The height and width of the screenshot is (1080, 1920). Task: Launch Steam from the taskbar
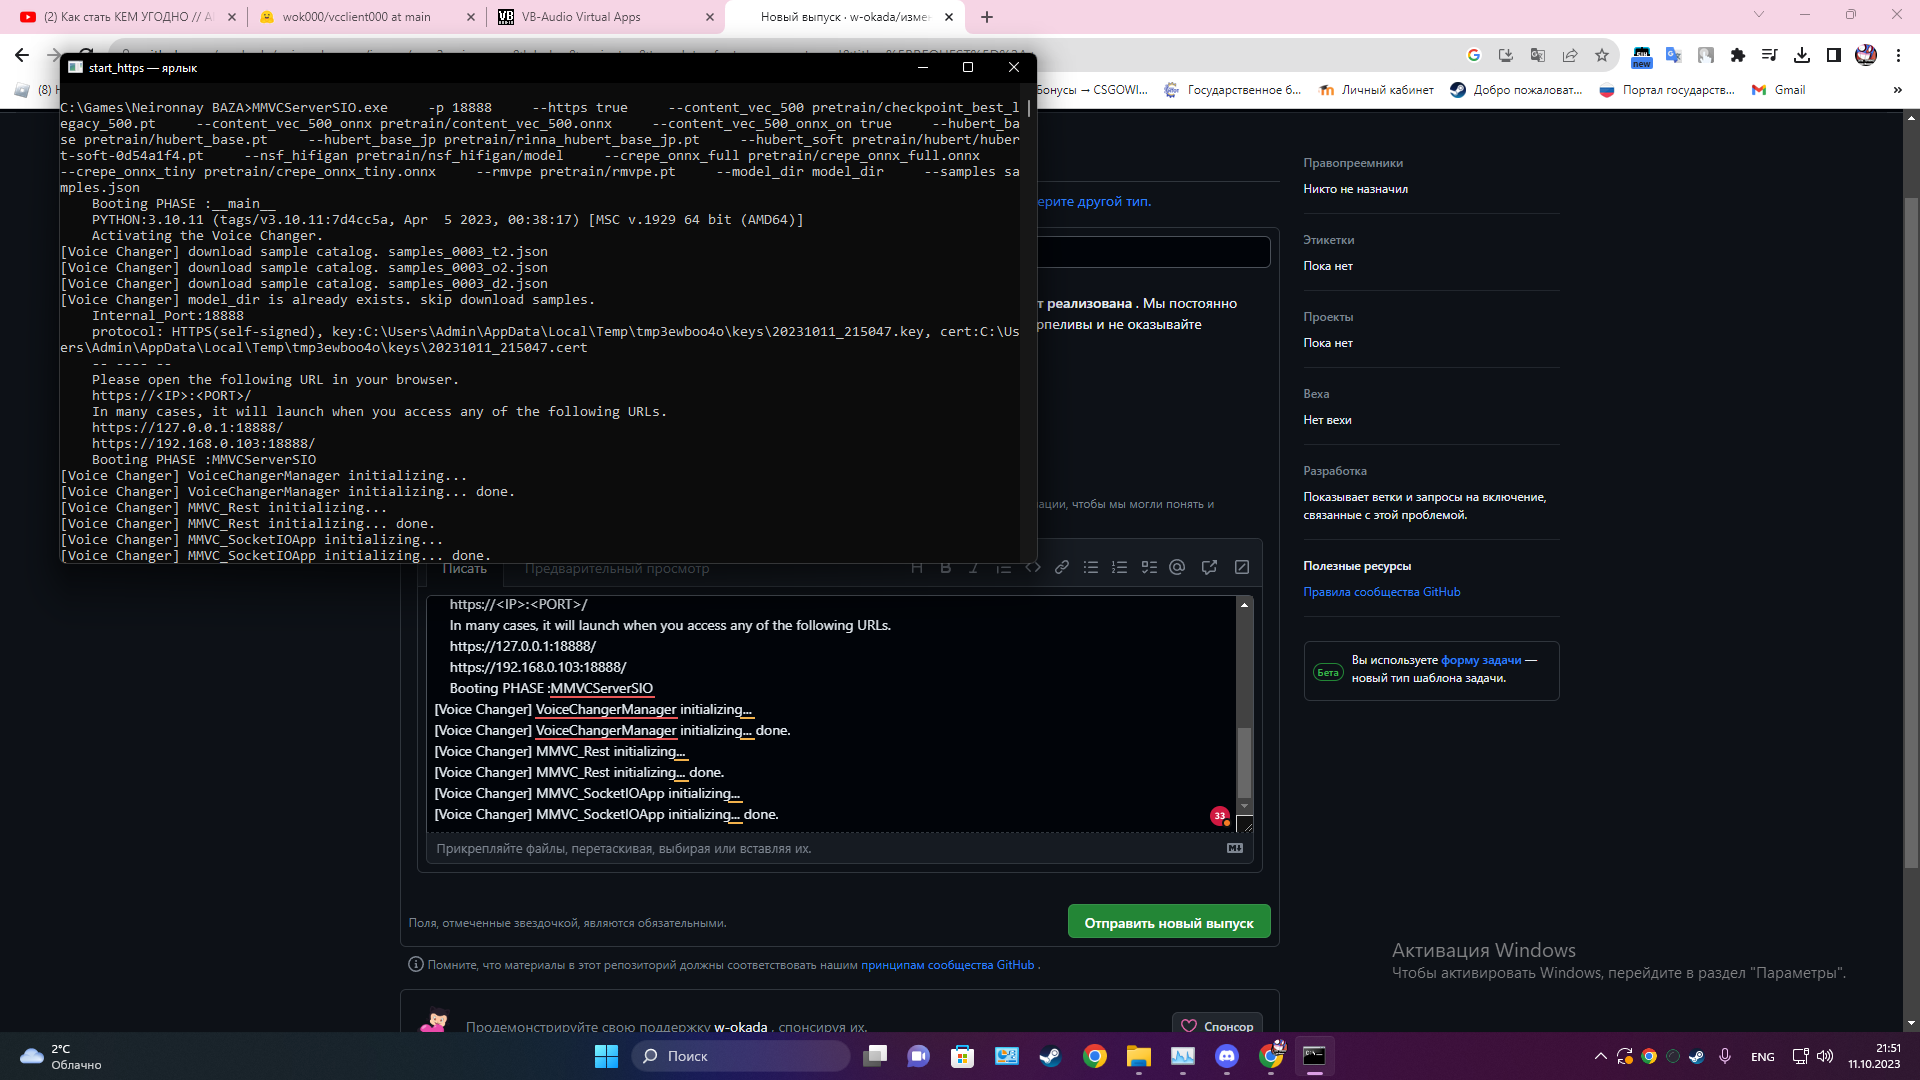[x=1049, y=1056]
